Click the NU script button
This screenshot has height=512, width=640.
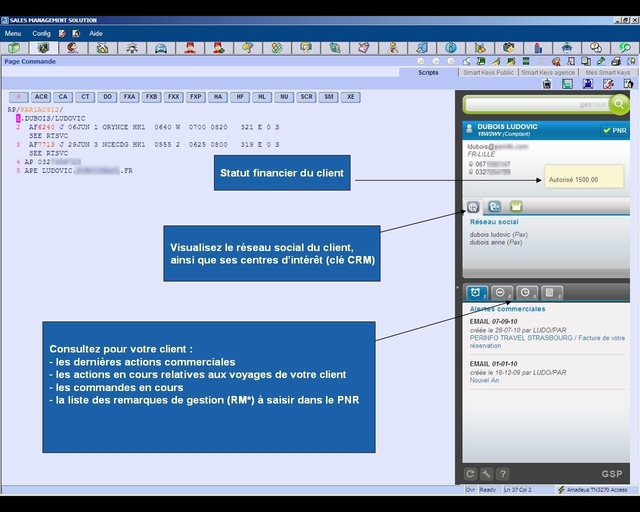284,97
